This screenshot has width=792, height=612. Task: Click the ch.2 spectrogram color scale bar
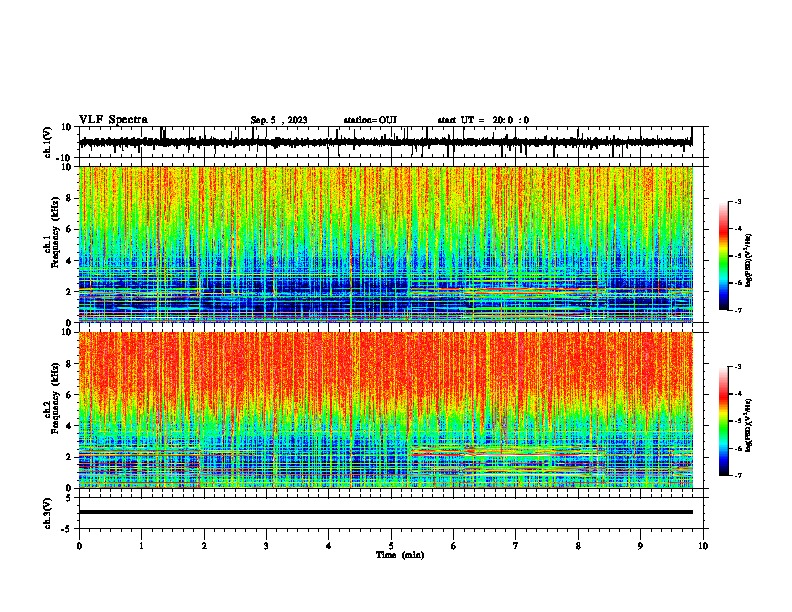click(723, 421)
